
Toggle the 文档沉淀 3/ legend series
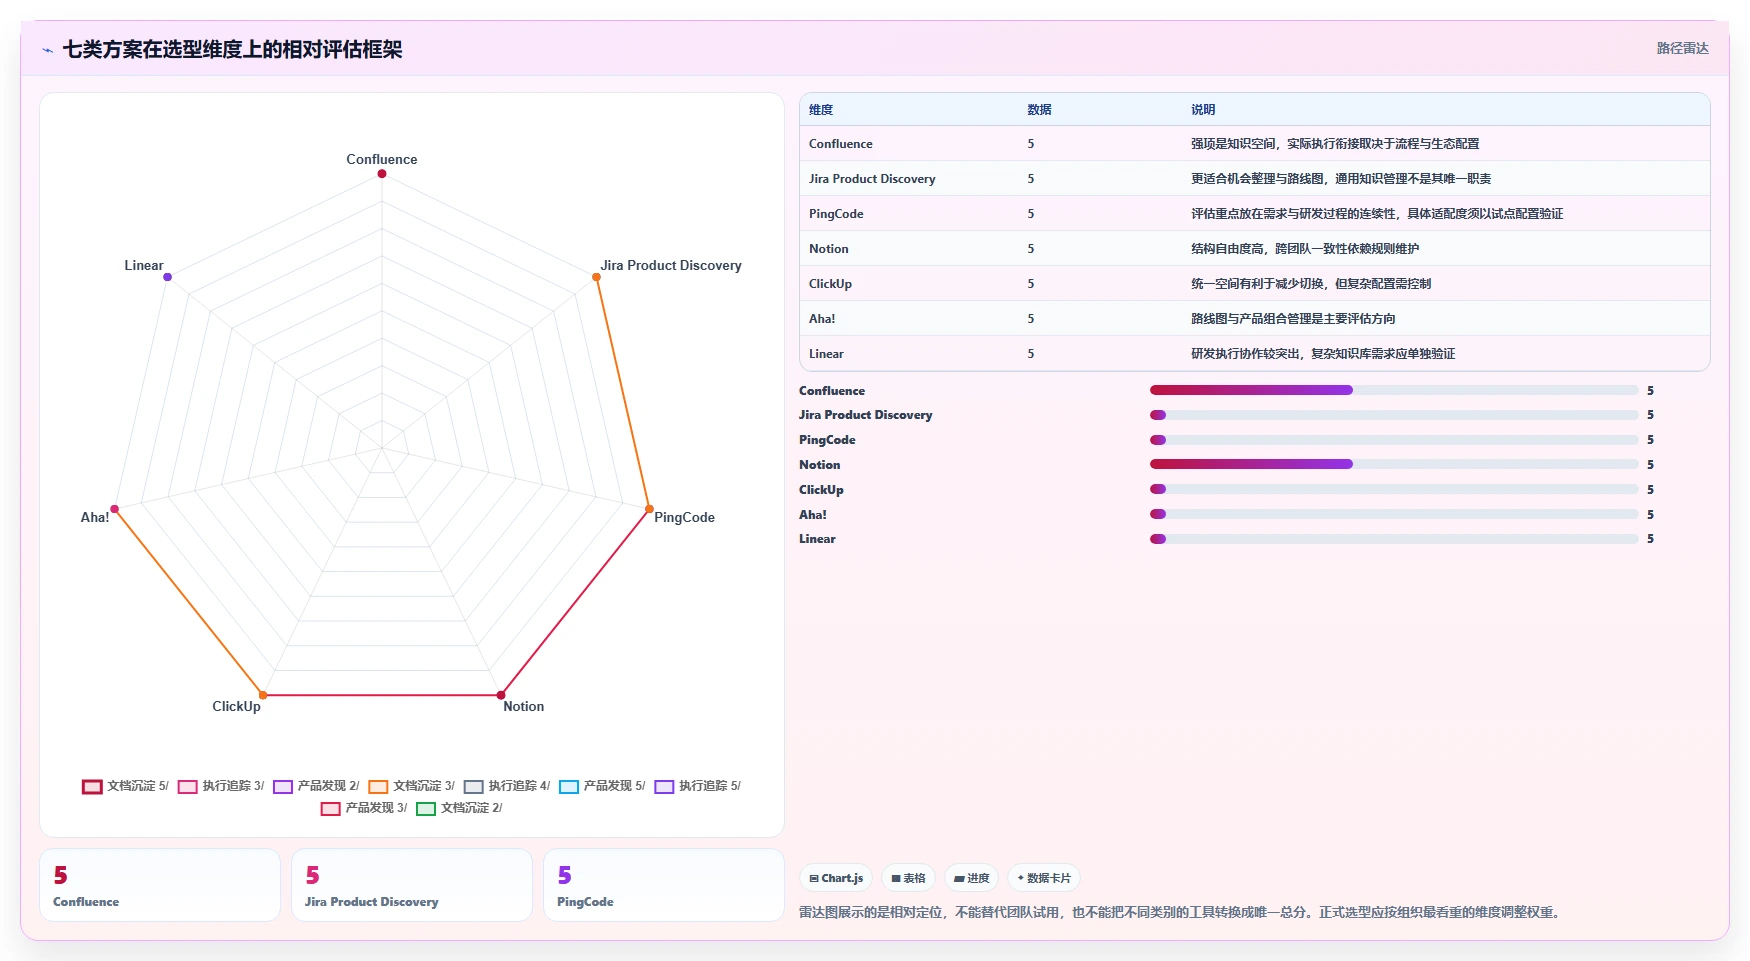(411, 786)
